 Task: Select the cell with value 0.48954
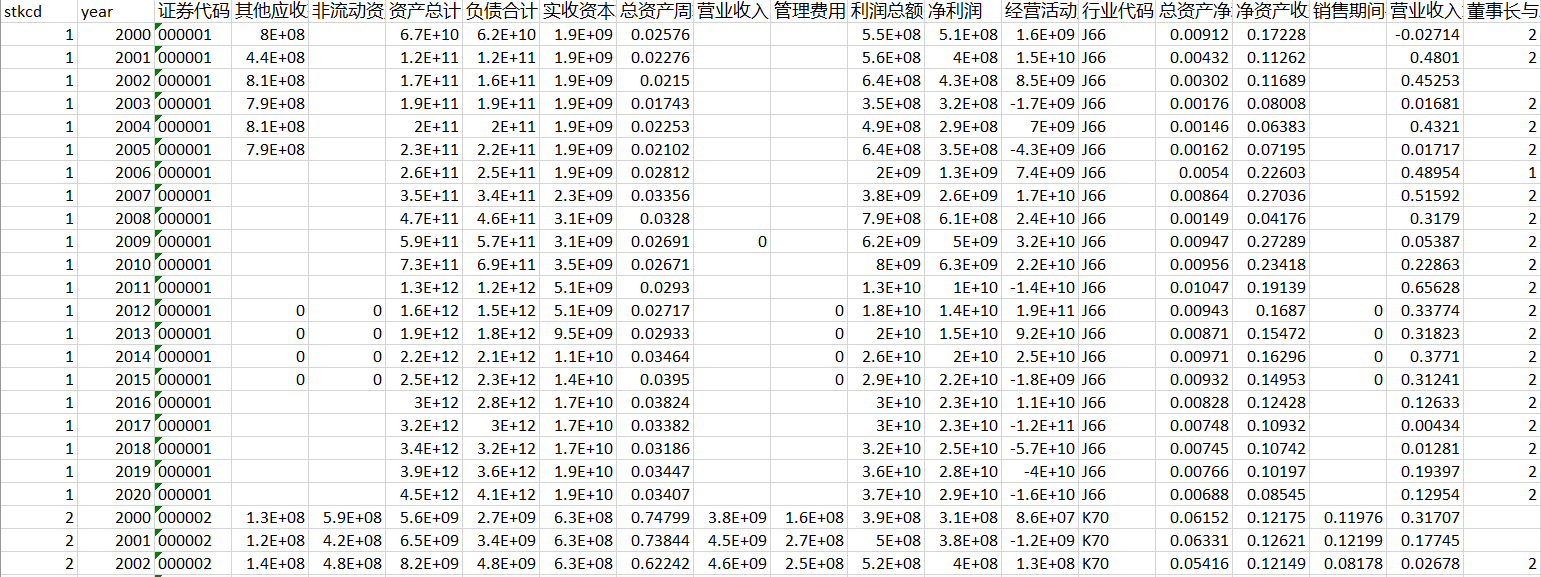point(1425,173)
